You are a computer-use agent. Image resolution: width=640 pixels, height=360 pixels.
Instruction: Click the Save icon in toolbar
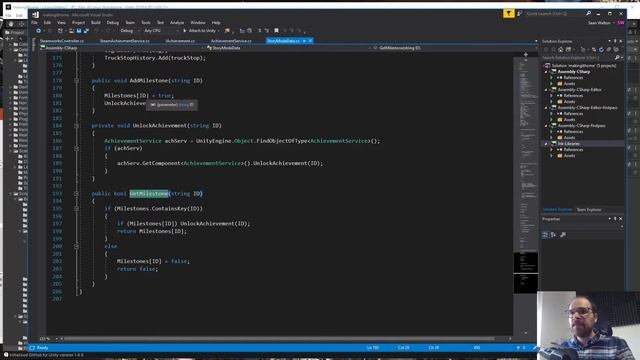(x=79, y=31)
